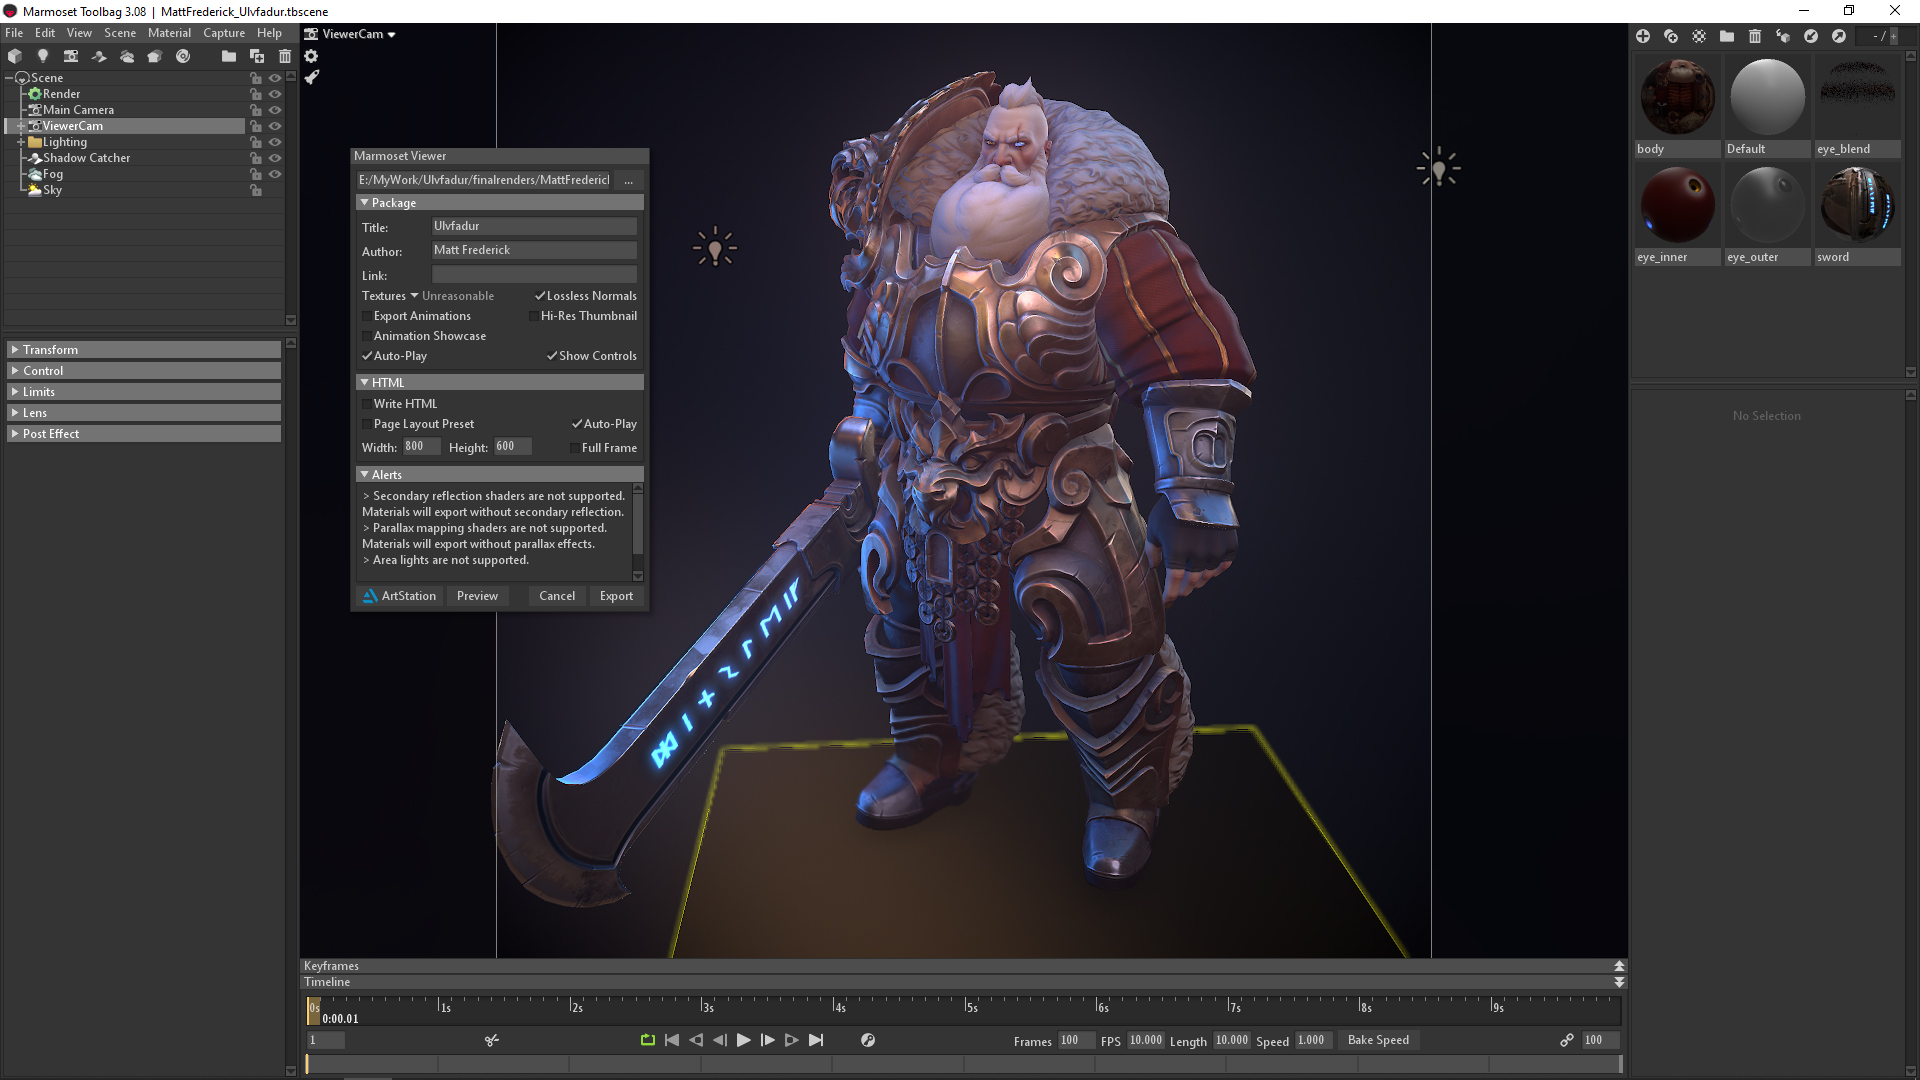Click the Export button in Marmoset Viewer
This screenshot has width=1920, height=1080.
pyautogui.click(x=616, y=596)
